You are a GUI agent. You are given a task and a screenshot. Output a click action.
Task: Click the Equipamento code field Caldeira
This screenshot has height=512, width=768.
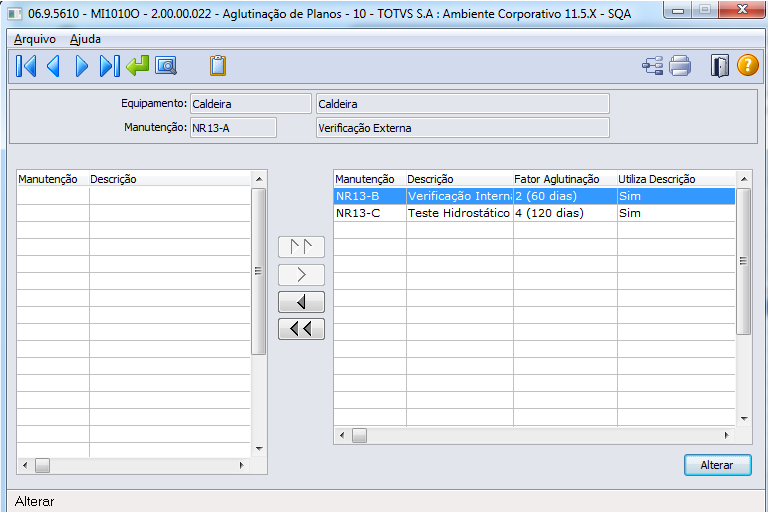point(251,104)
